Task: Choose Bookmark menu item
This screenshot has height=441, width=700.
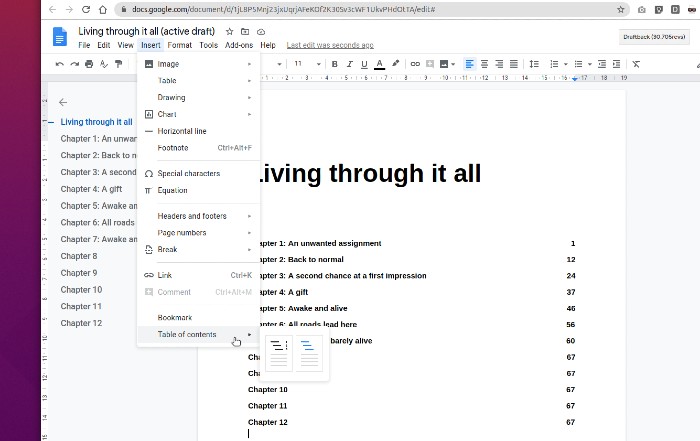Action: click(198, 318)
